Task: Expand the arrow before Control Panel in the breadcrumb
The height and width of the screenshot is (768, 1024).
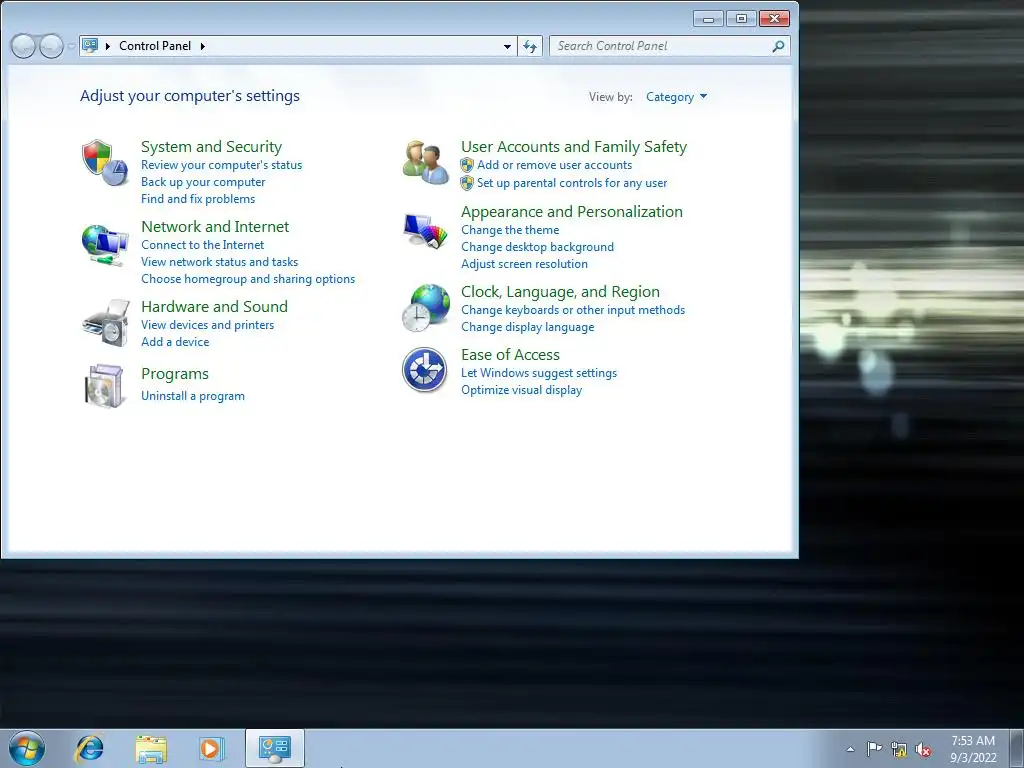Action: coord(108,46)
